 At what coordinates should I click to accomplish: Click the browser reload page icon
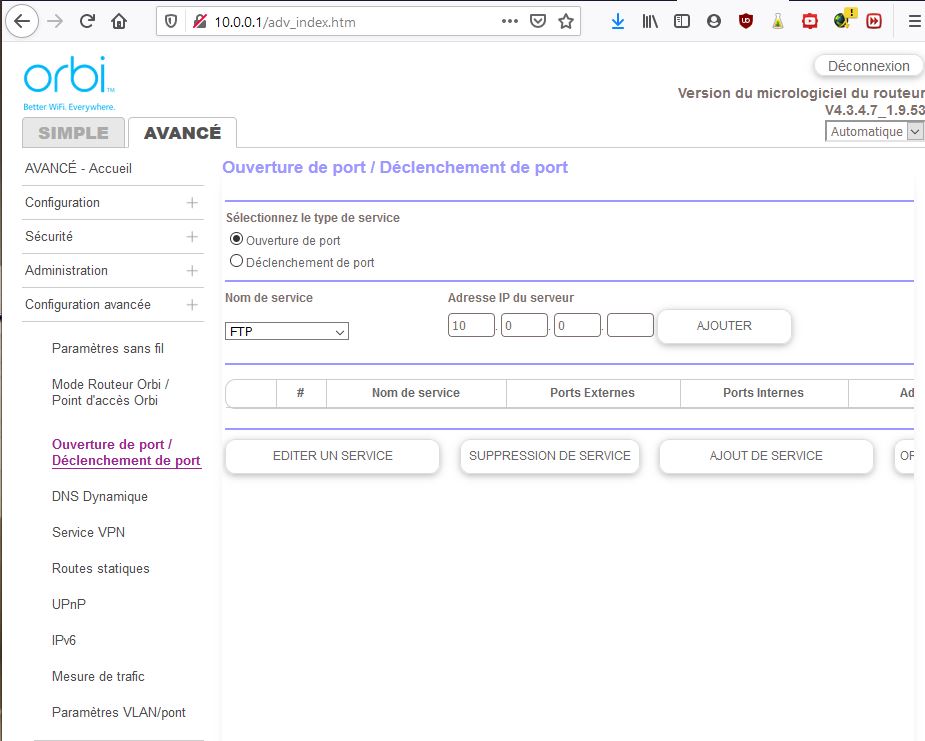click(87, 21)
